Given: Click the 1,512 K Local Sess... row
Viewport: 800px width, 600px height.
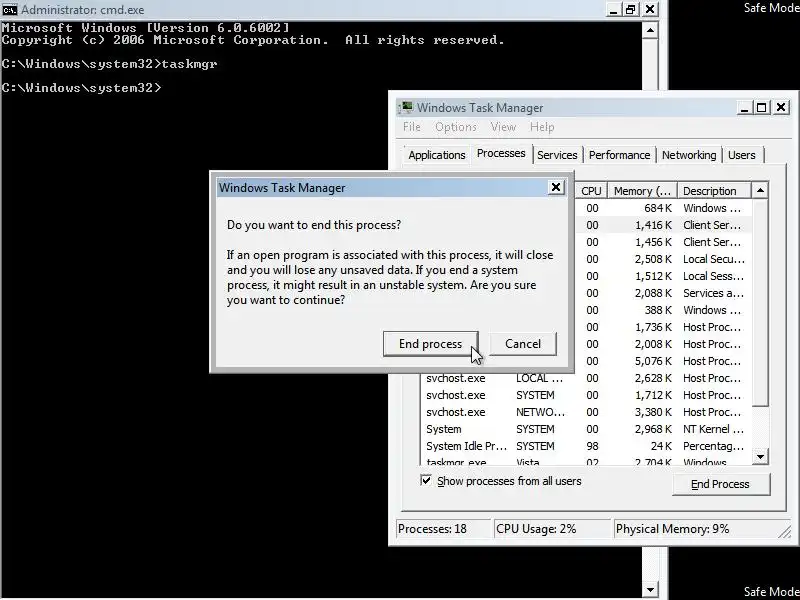Looking at the screenshot, I should click(x=663, y=276).
